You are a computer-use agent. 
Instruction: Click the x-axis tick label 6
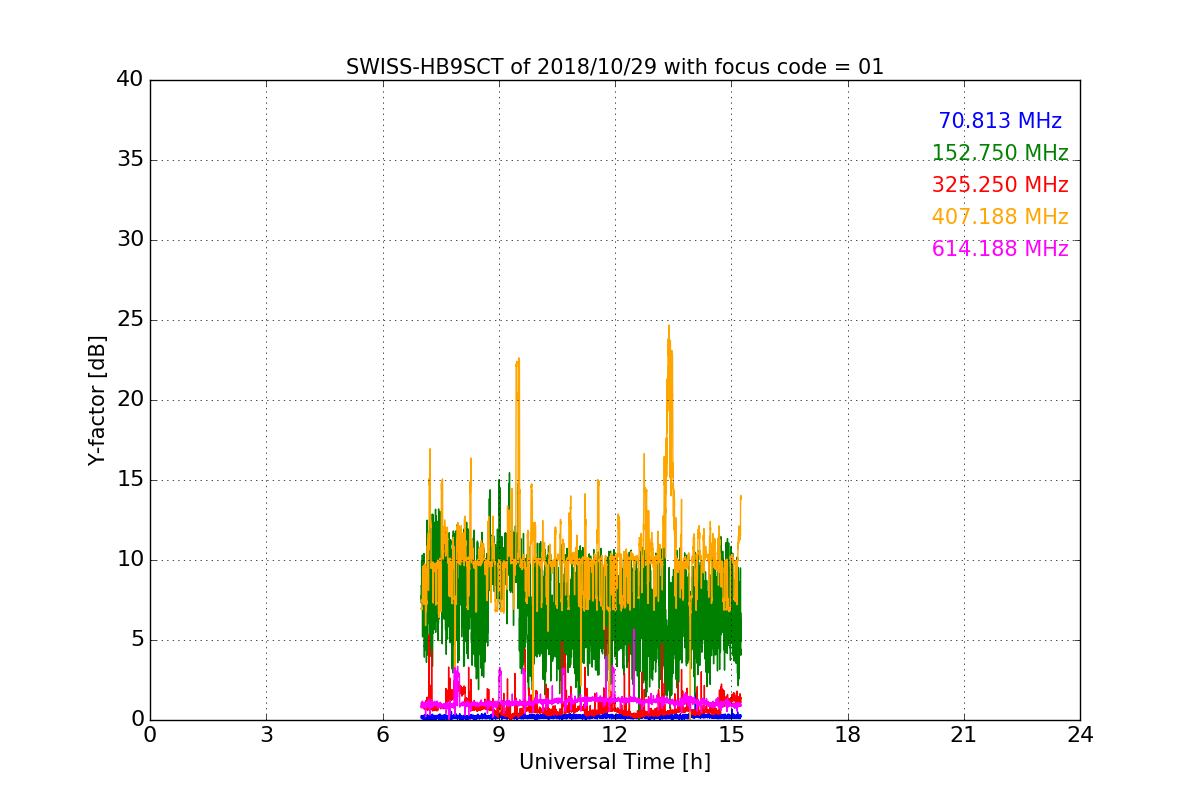pyautogui.click(x=383, y=735)
